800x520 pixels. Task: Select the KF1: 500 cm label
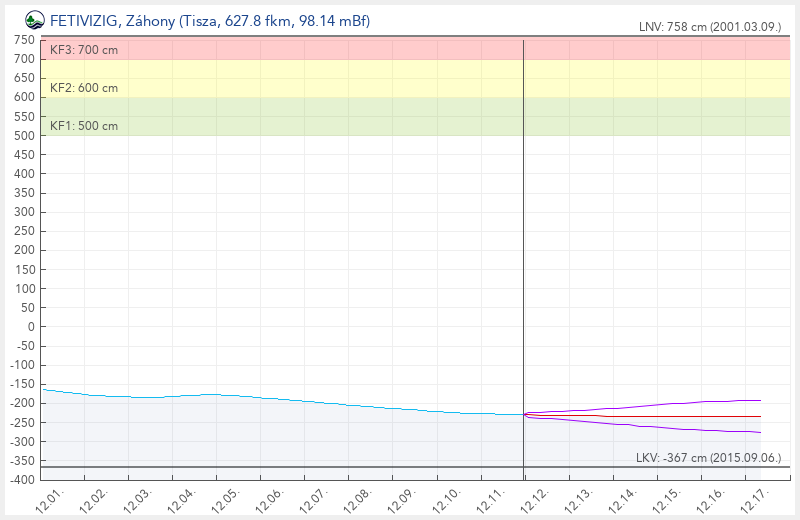click(83, 126)
